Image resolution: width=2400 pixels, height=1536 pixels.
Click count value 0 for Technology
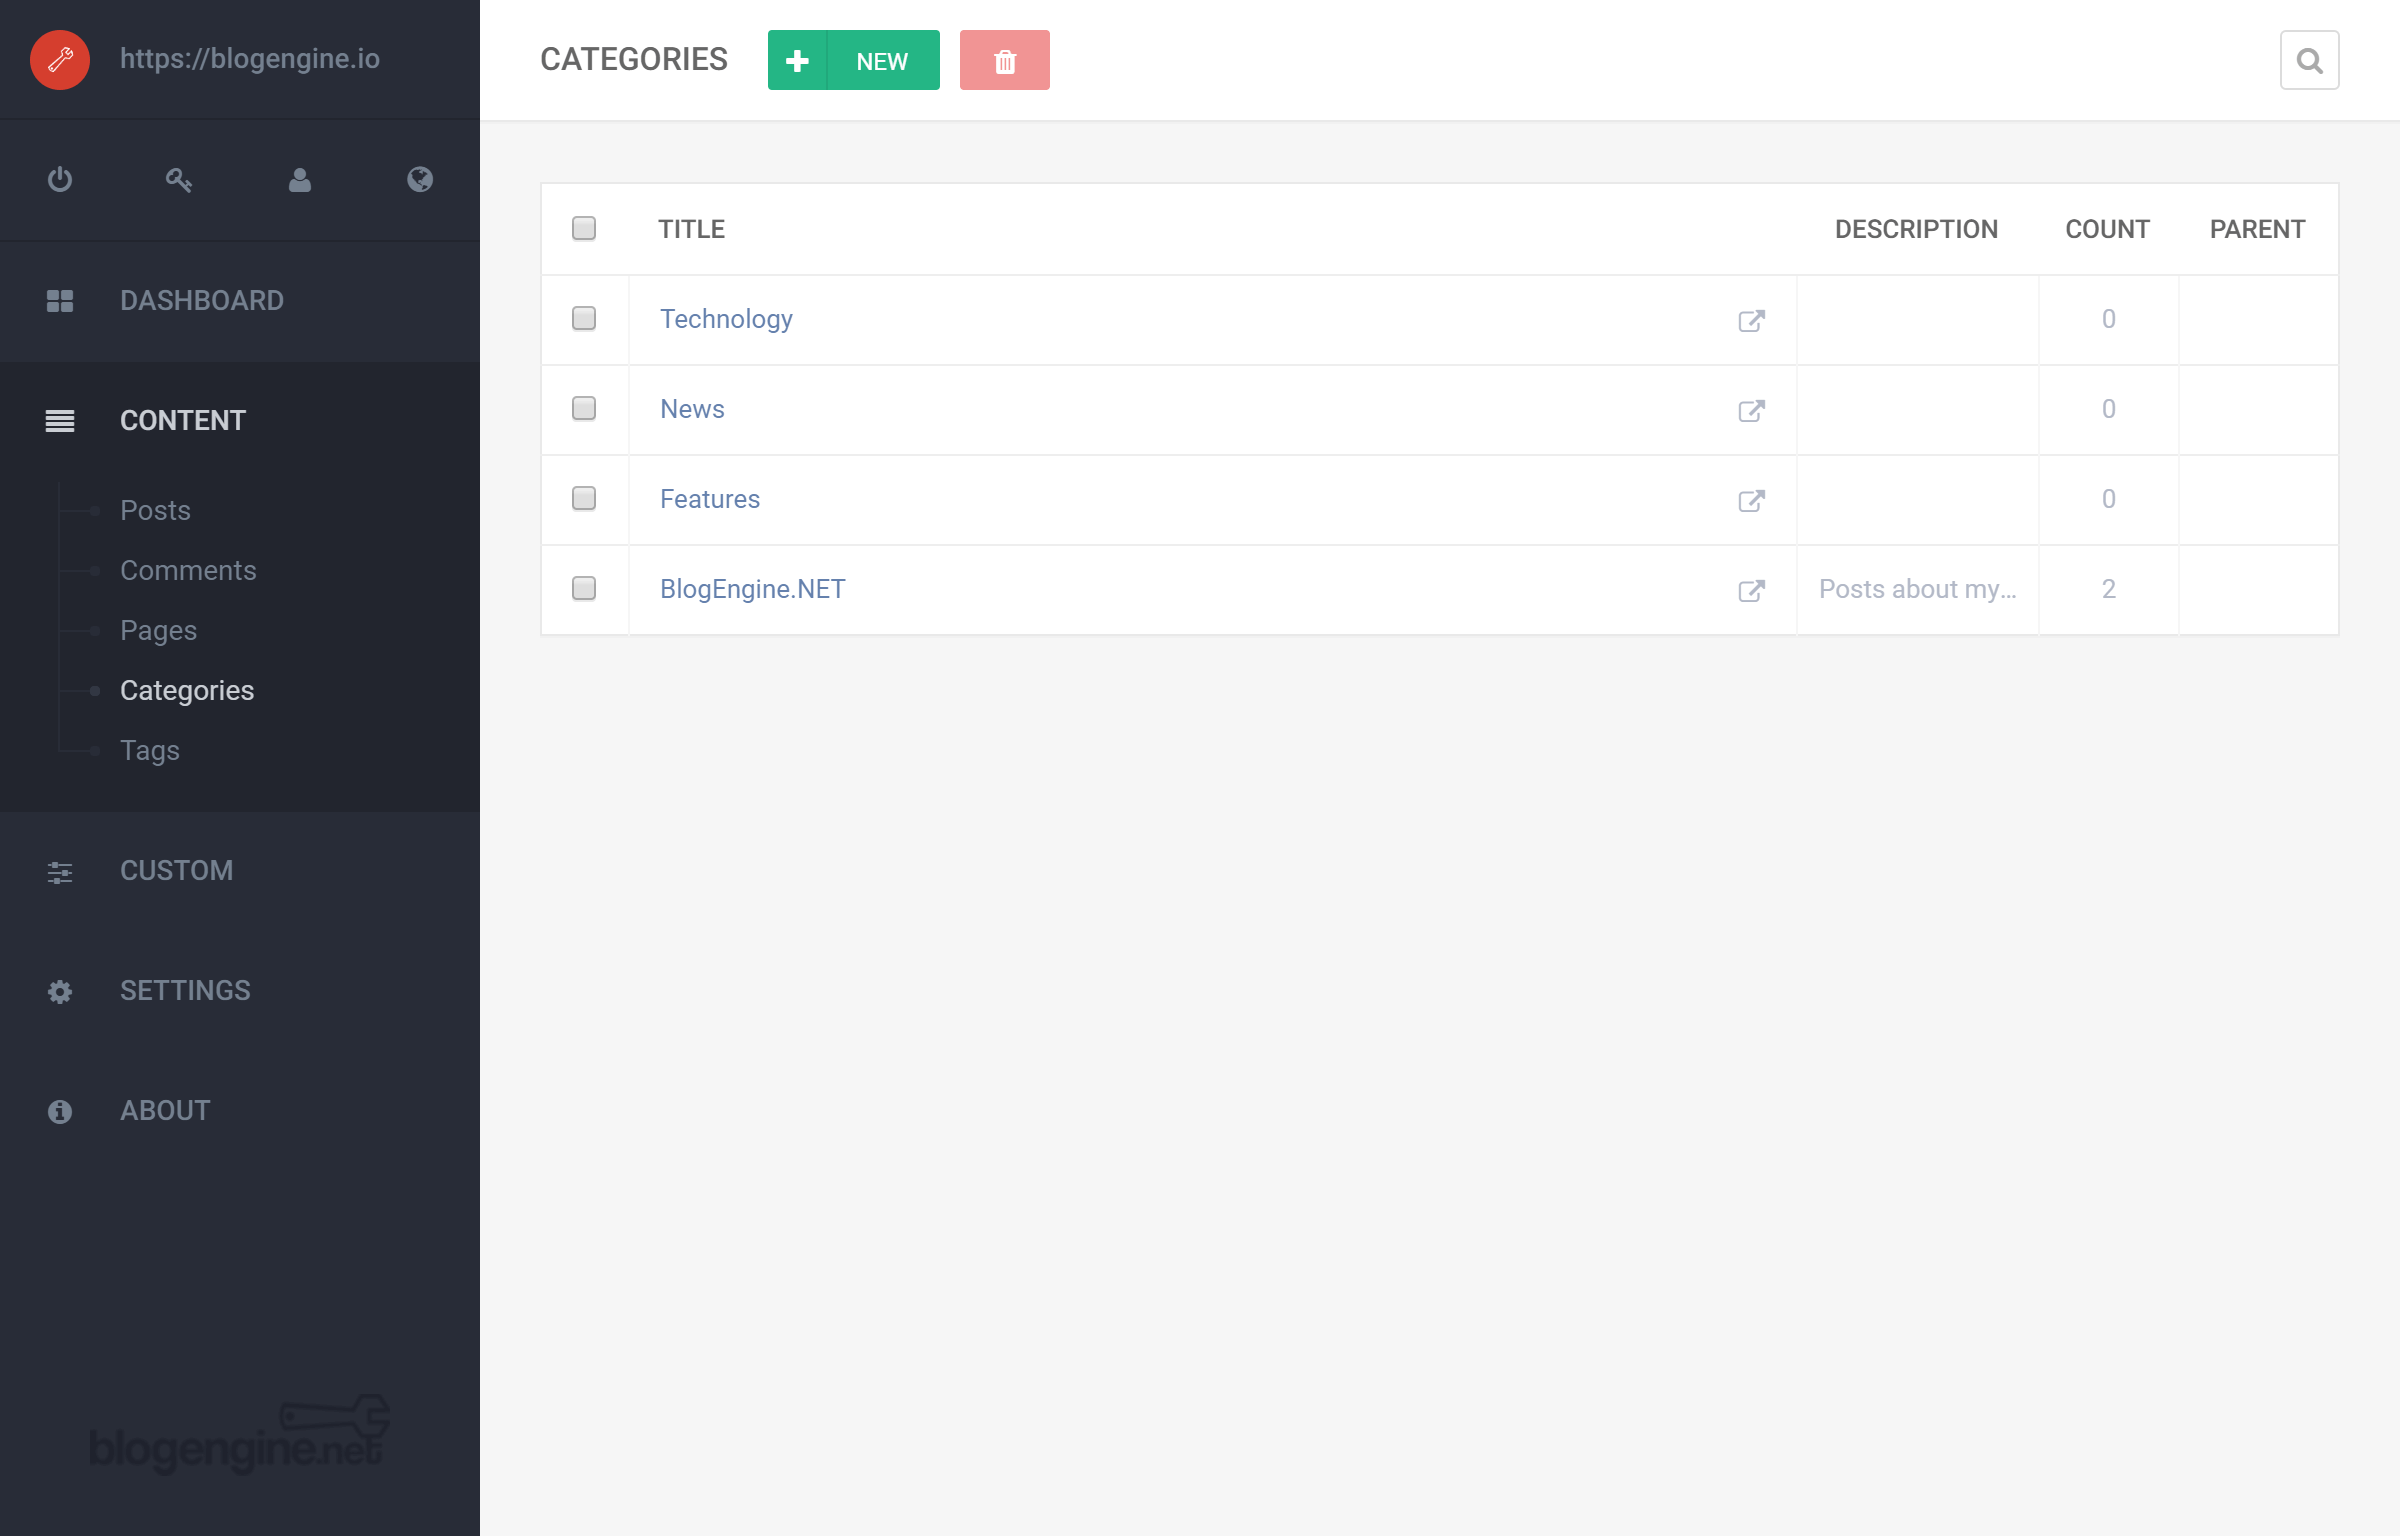pos(2108,319)
